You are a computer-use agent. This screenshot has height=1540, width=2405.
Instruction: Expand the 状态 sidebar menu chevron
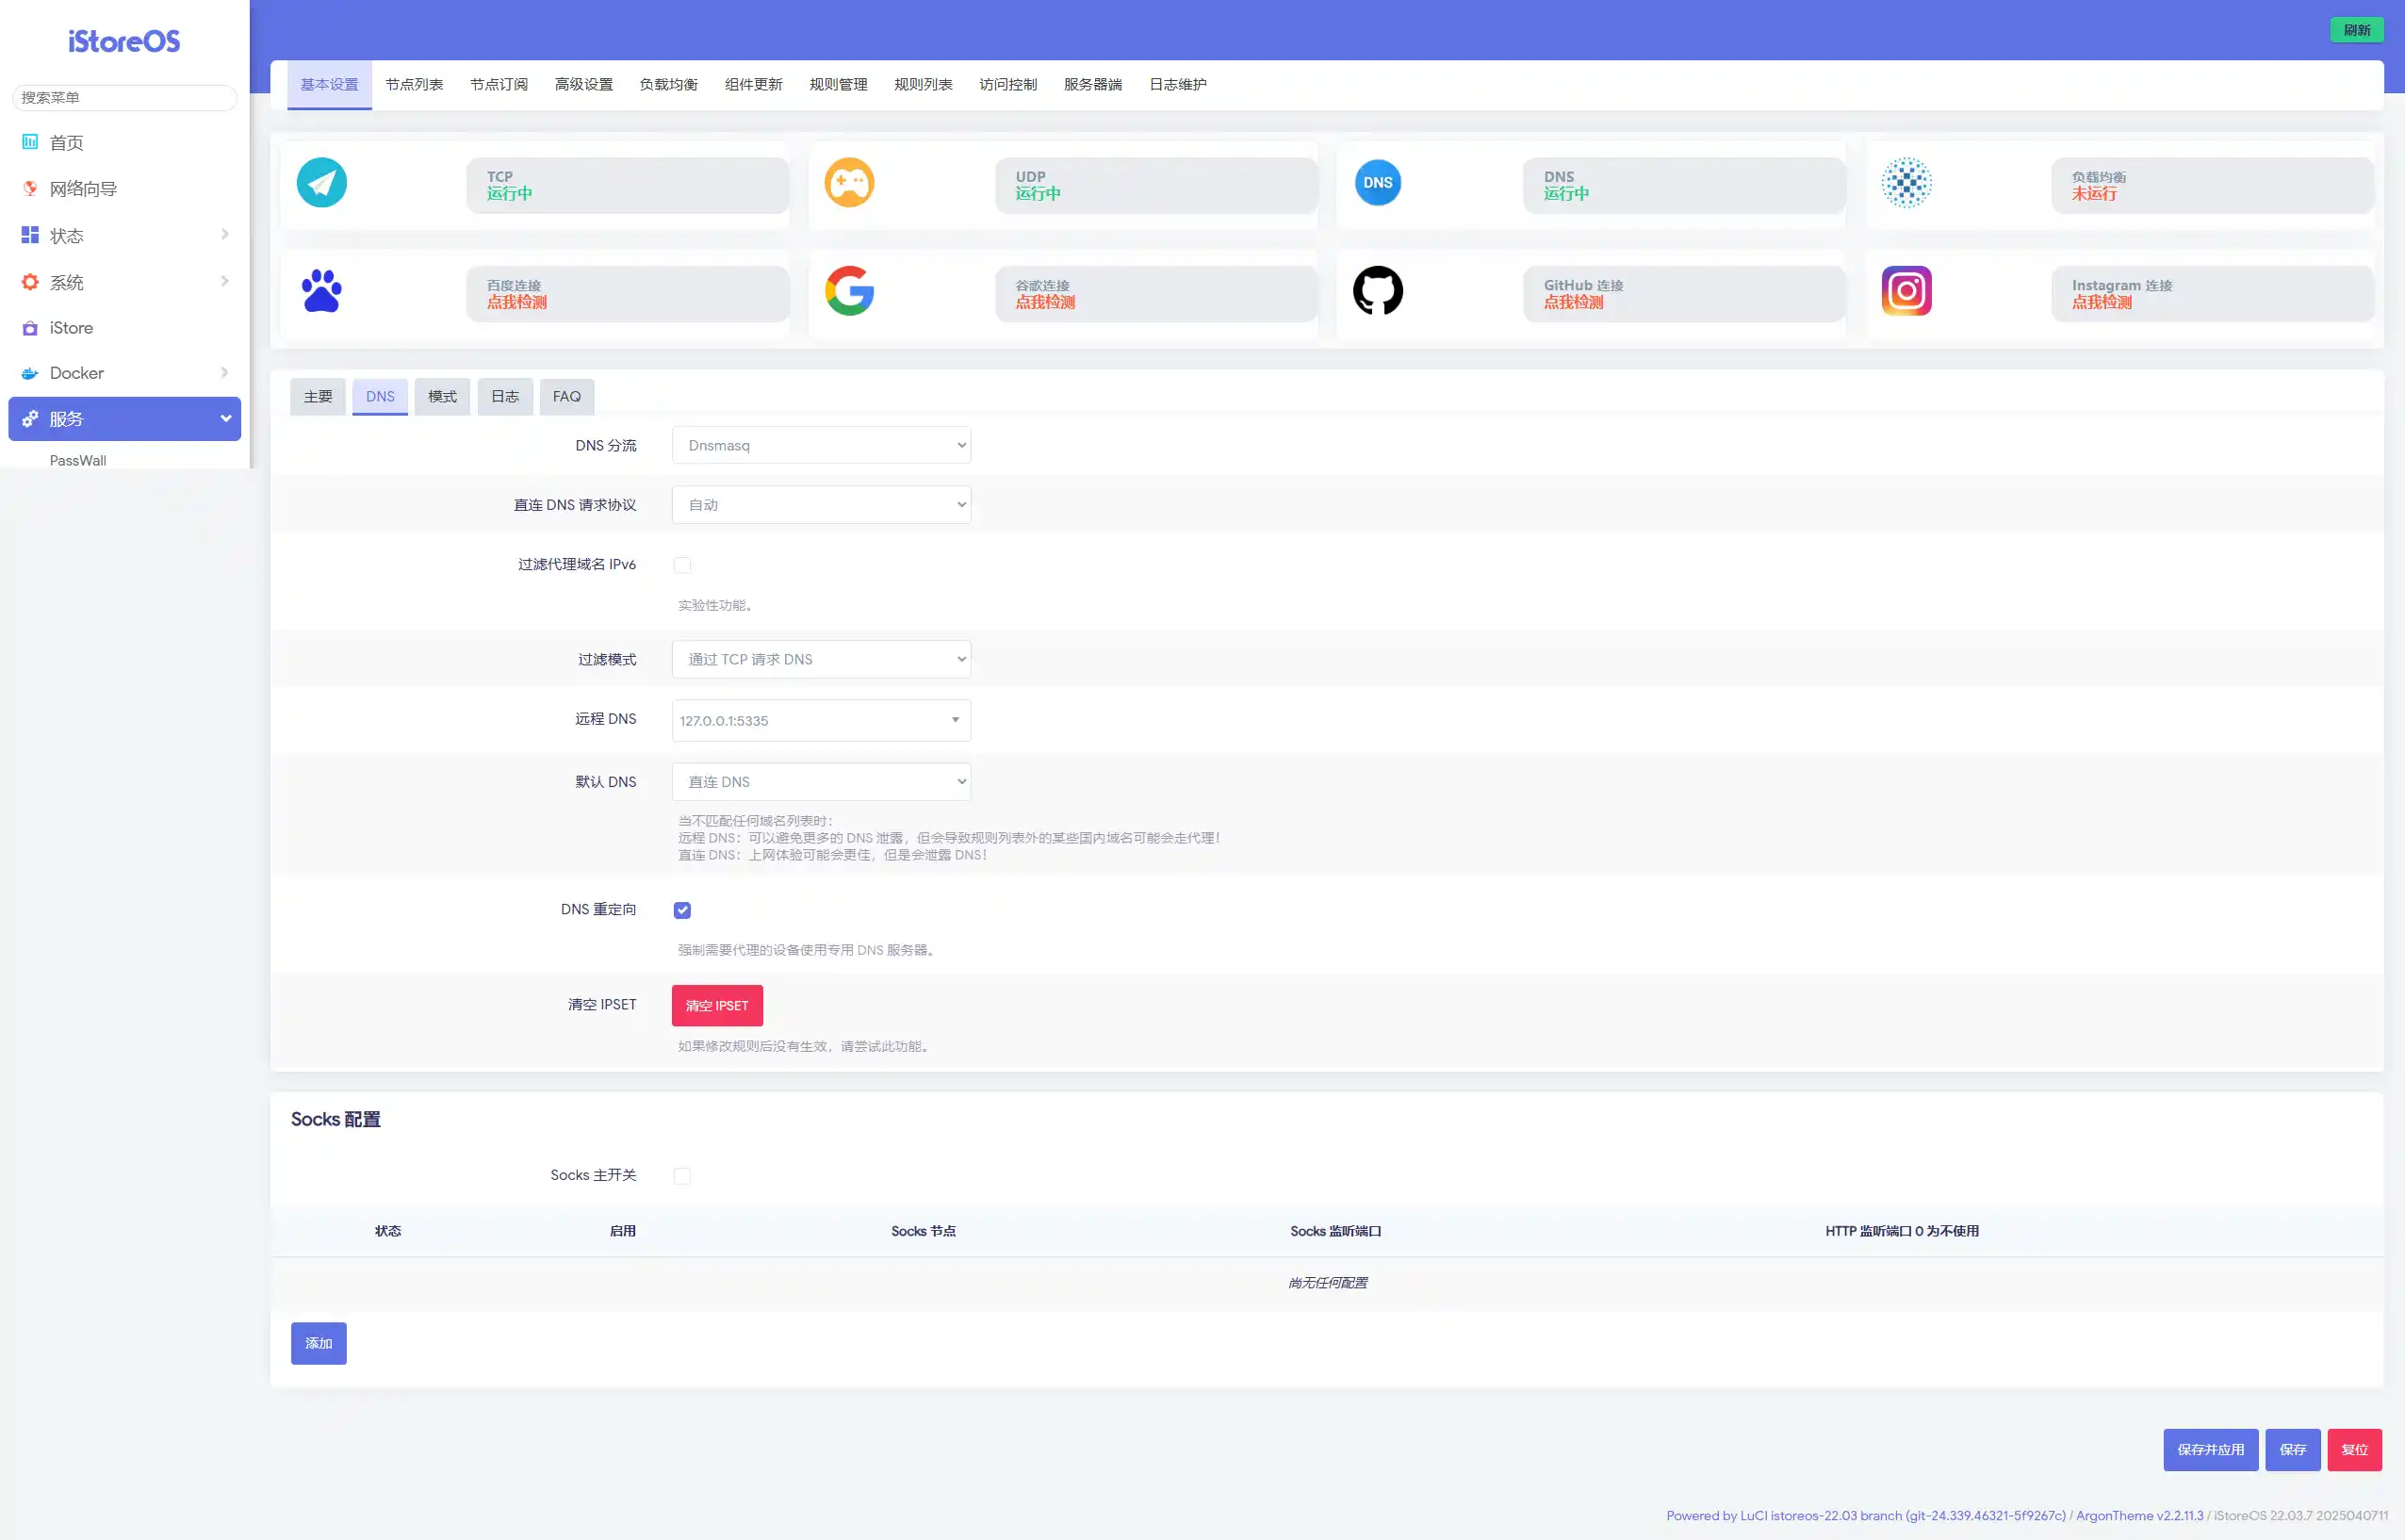click(225, 235)
